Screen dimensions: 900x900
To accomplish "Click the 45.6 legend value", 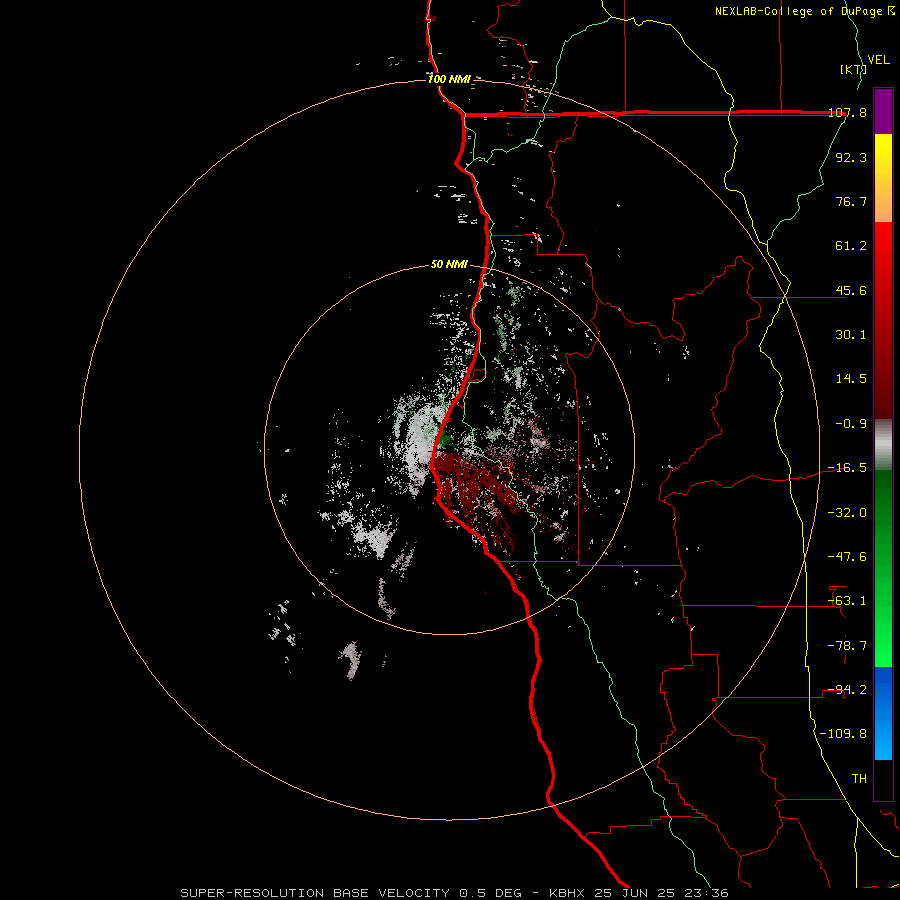I will (x=851, y=290).
